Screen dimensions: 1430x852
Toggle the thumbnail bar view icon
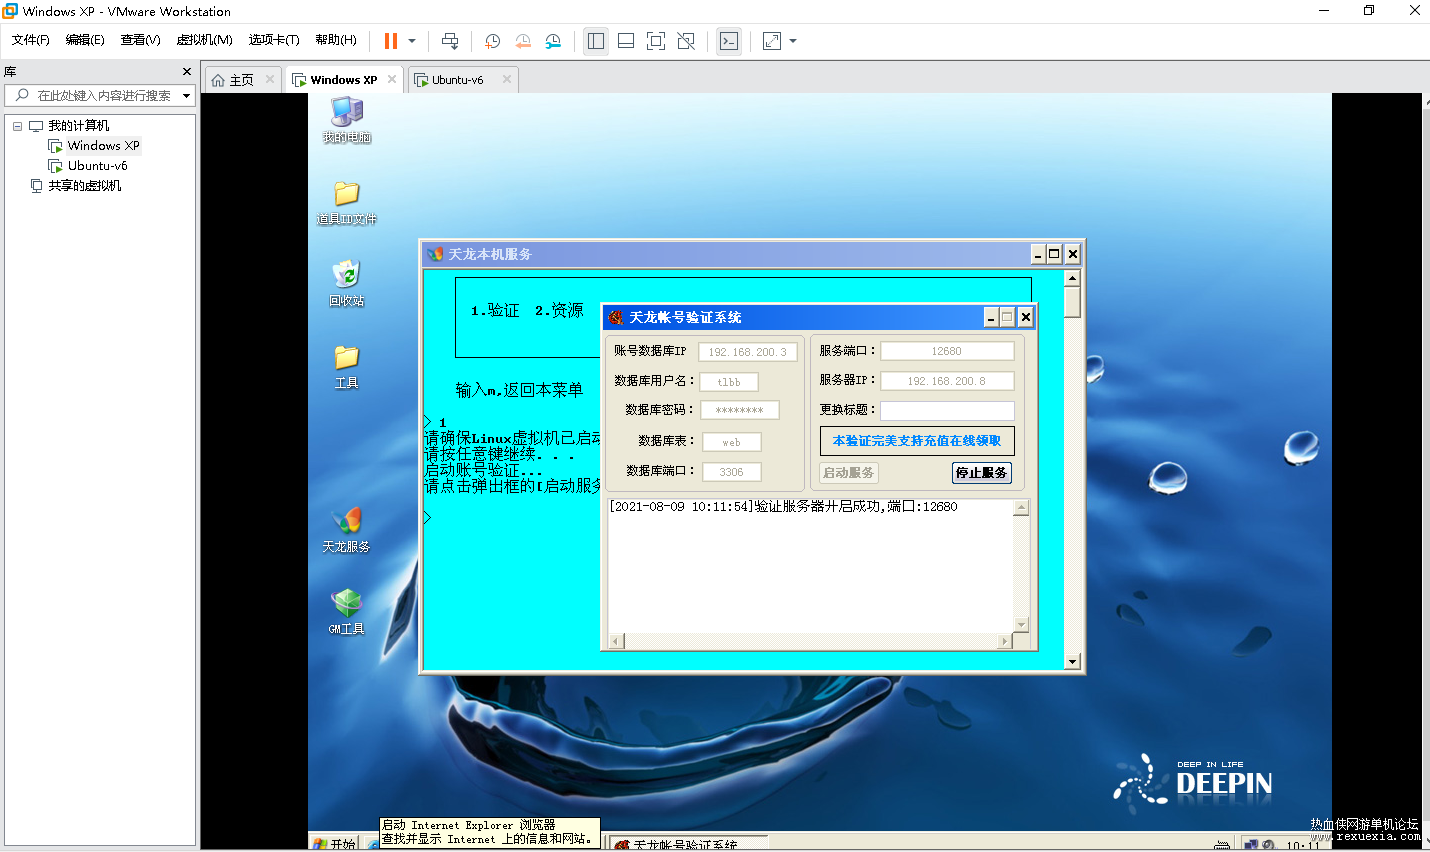[626, 41]
